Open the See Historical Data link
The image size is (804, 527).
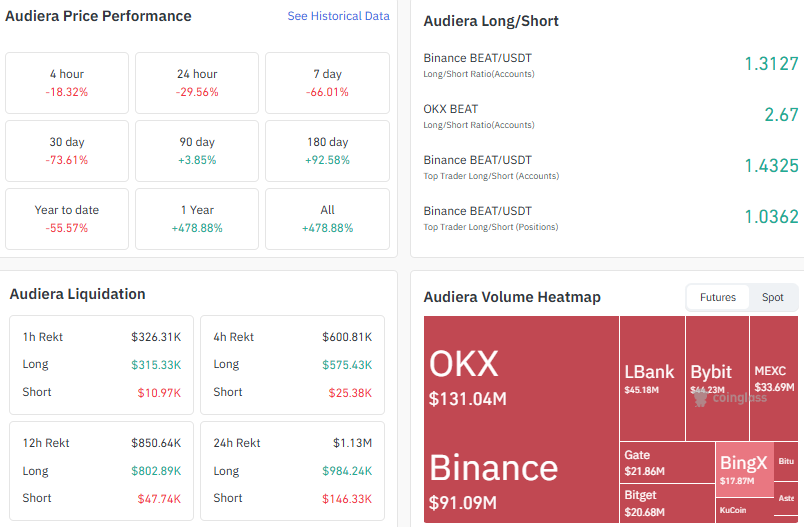pos(338,16)
